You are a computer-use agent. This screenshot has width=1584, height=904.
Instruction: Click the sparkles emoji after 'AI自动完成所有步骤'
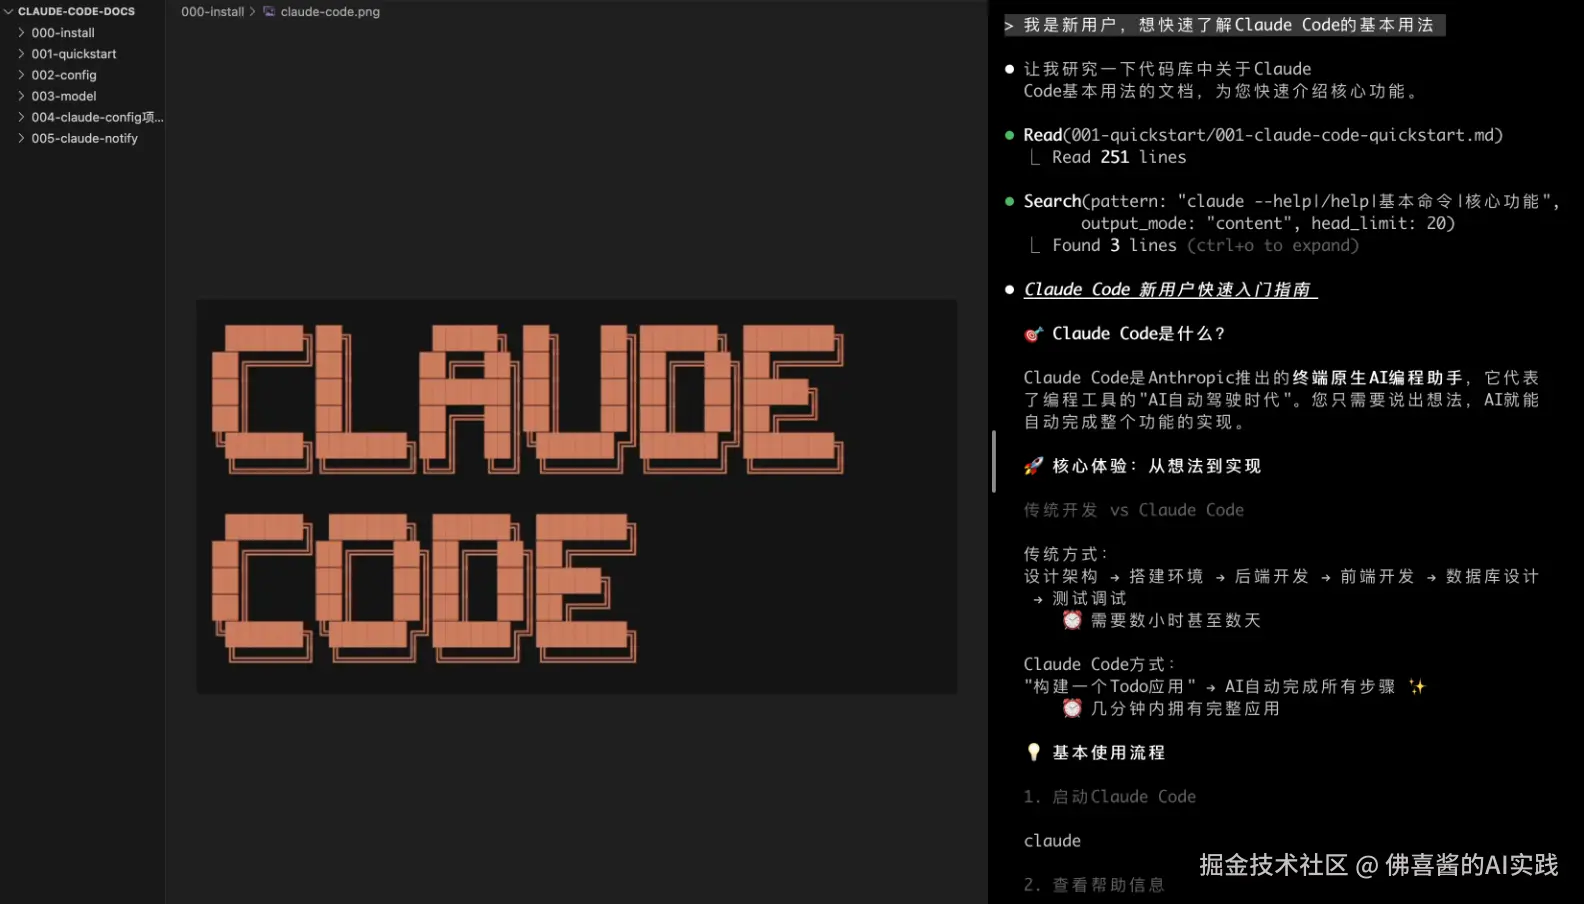tap(1416, 686)
